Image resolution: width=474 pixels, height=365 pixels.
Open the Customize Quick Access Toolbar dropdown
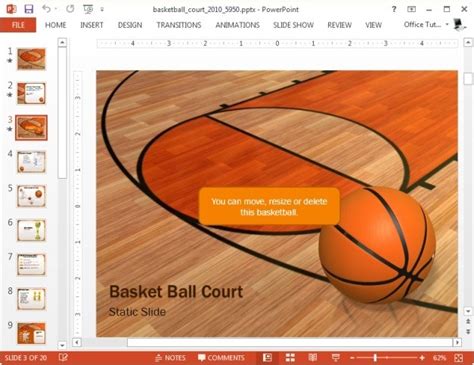tap(102, 9)
